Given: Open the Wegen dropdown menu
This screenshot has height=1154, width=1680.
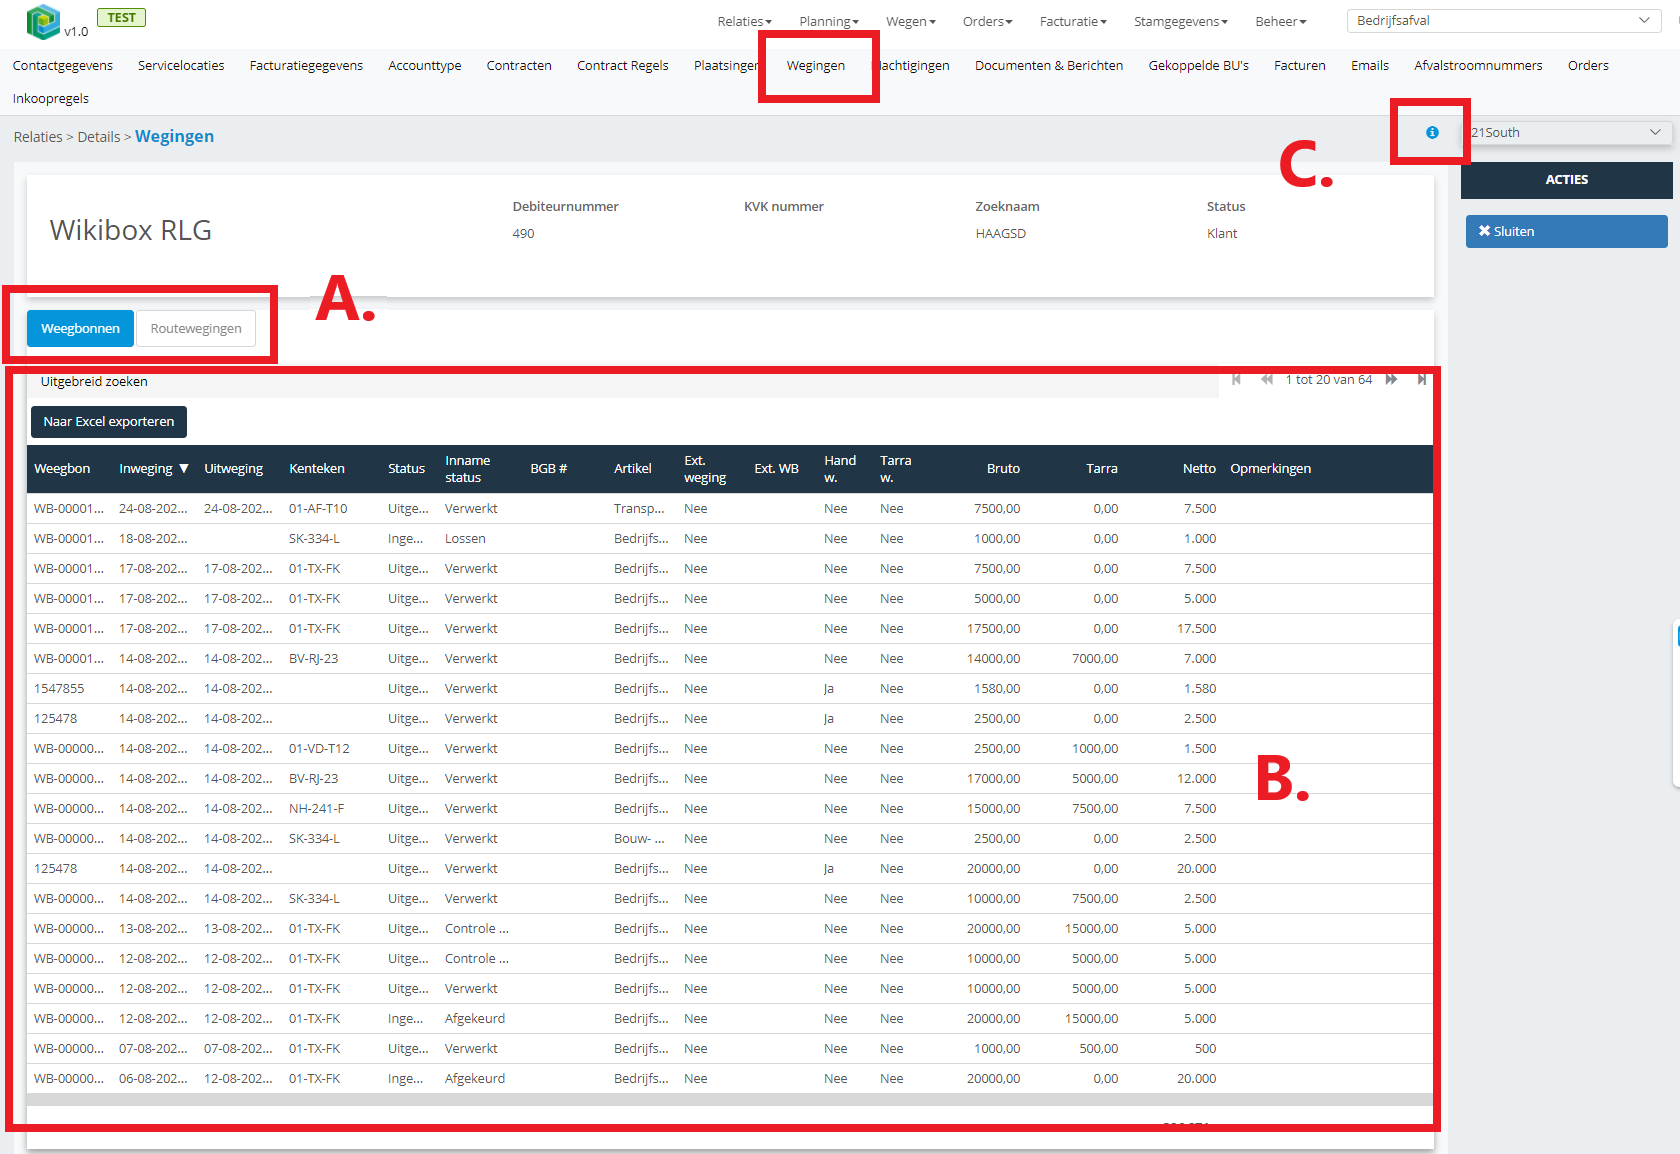Looking at the screenshot, I should [910, 21].
